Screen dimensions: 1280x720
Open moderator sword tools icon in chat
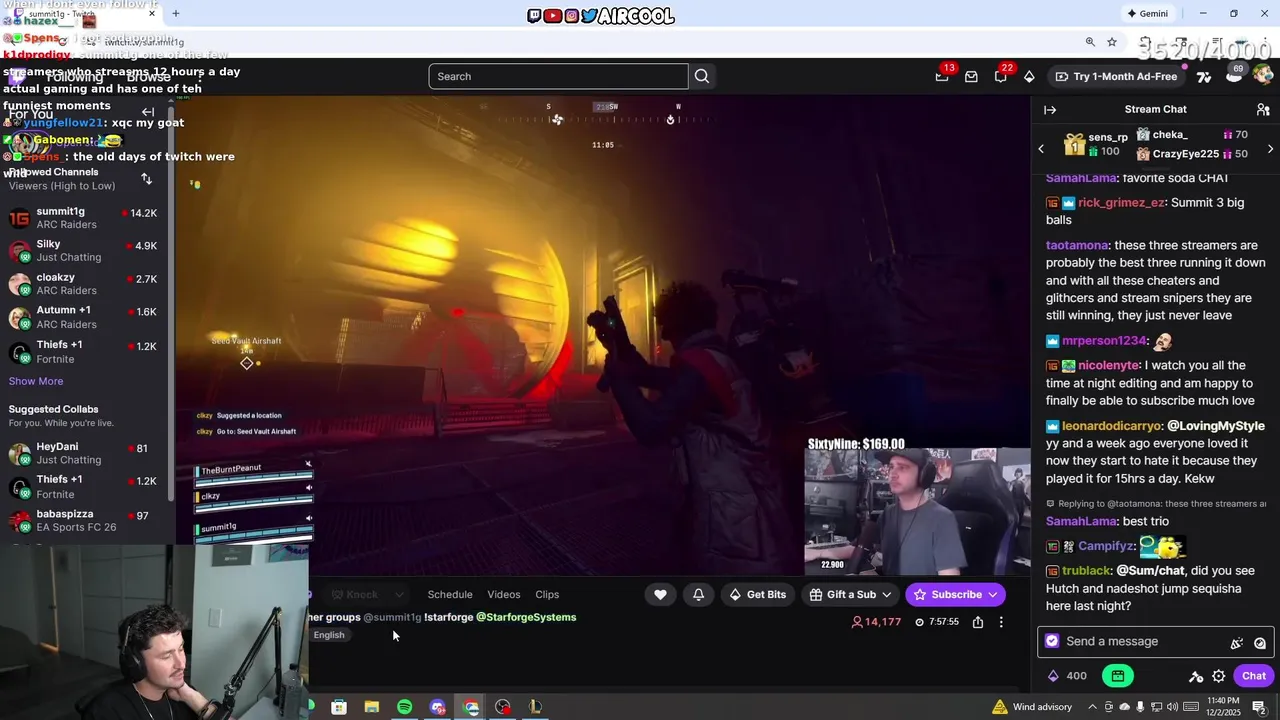(x=1196, y=676)
